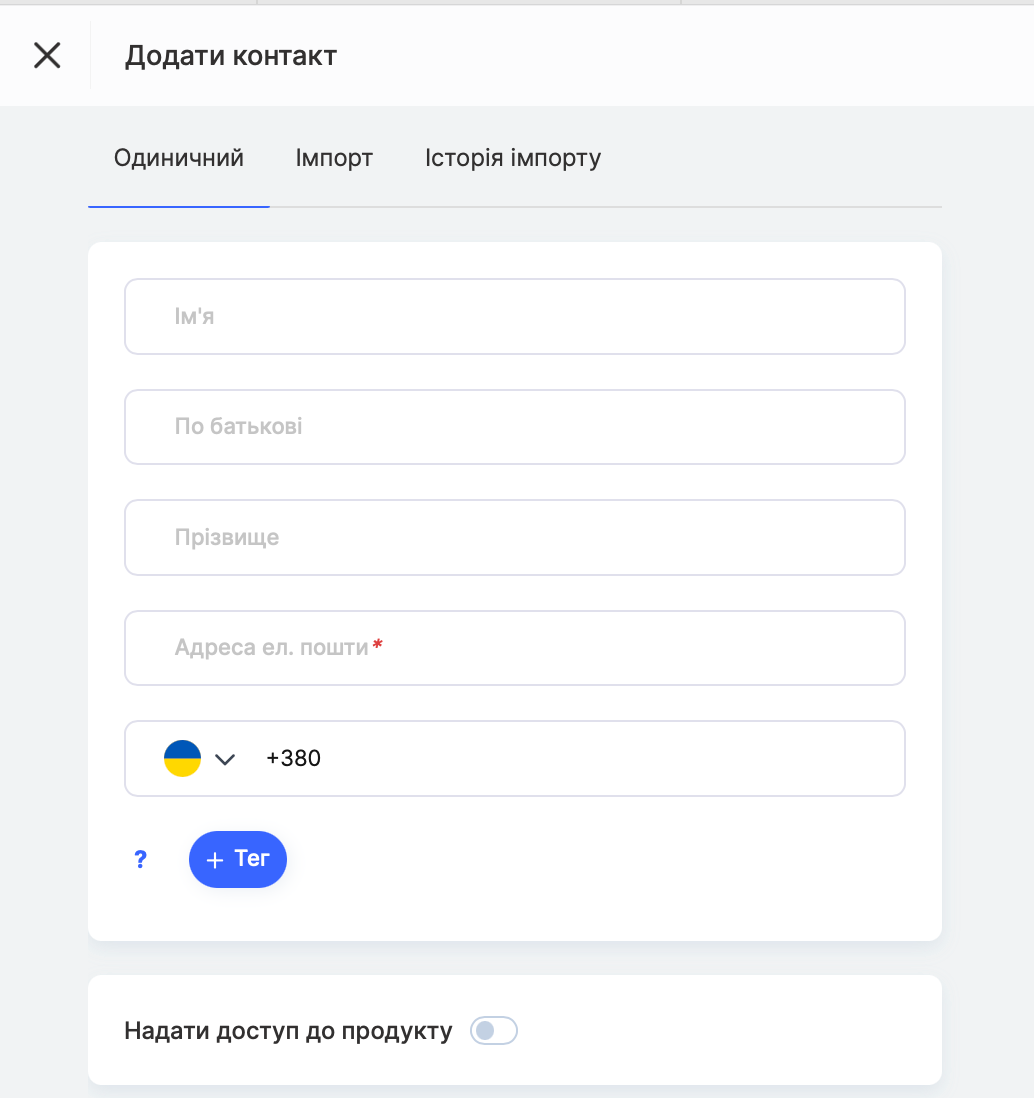
Task: Click empty area right of +380 prefix
Action: click(x=609, y=758)
